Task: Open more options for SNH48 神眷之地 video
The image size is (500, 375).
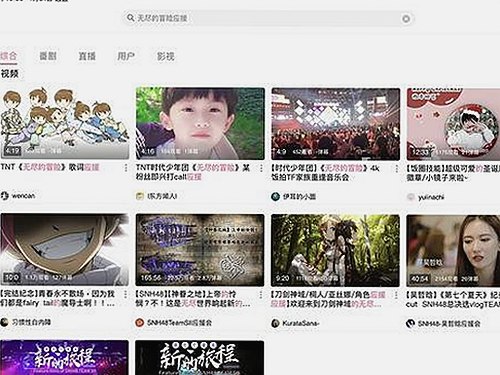Action: tap(261, 295)
